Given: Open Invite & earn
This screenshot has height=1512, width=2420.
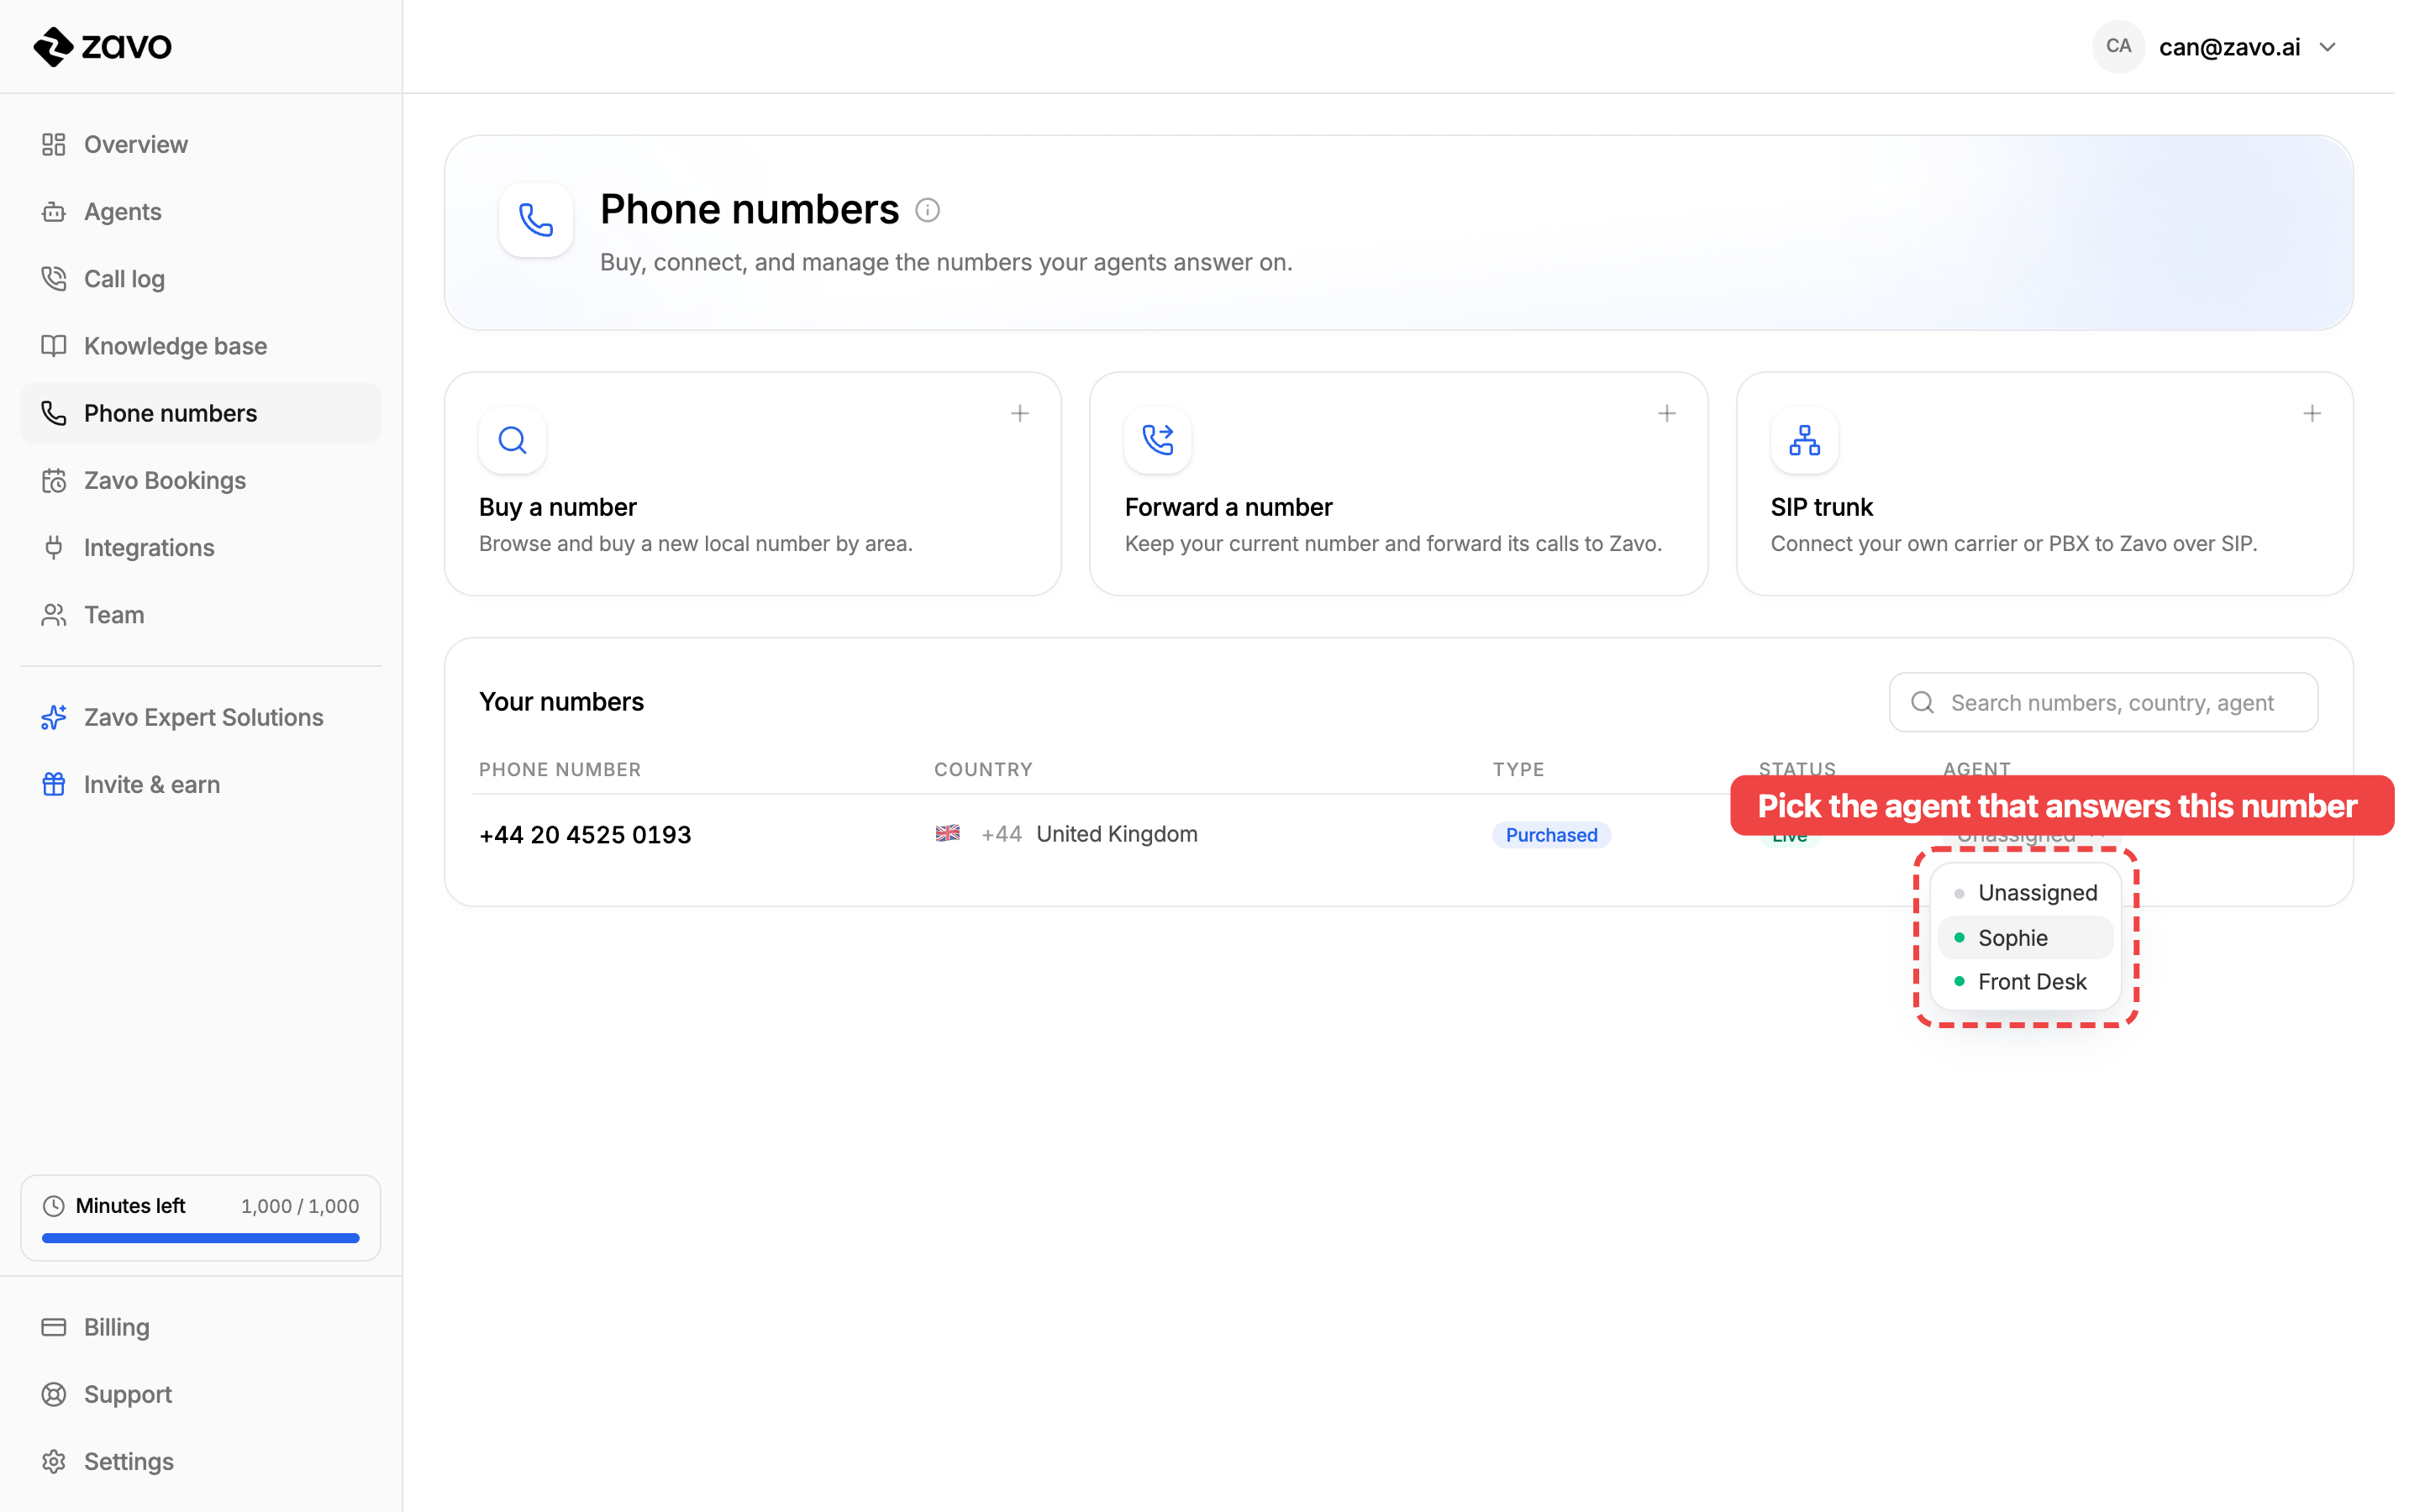Looking at the screenshot, I should (x=200, y=784).
